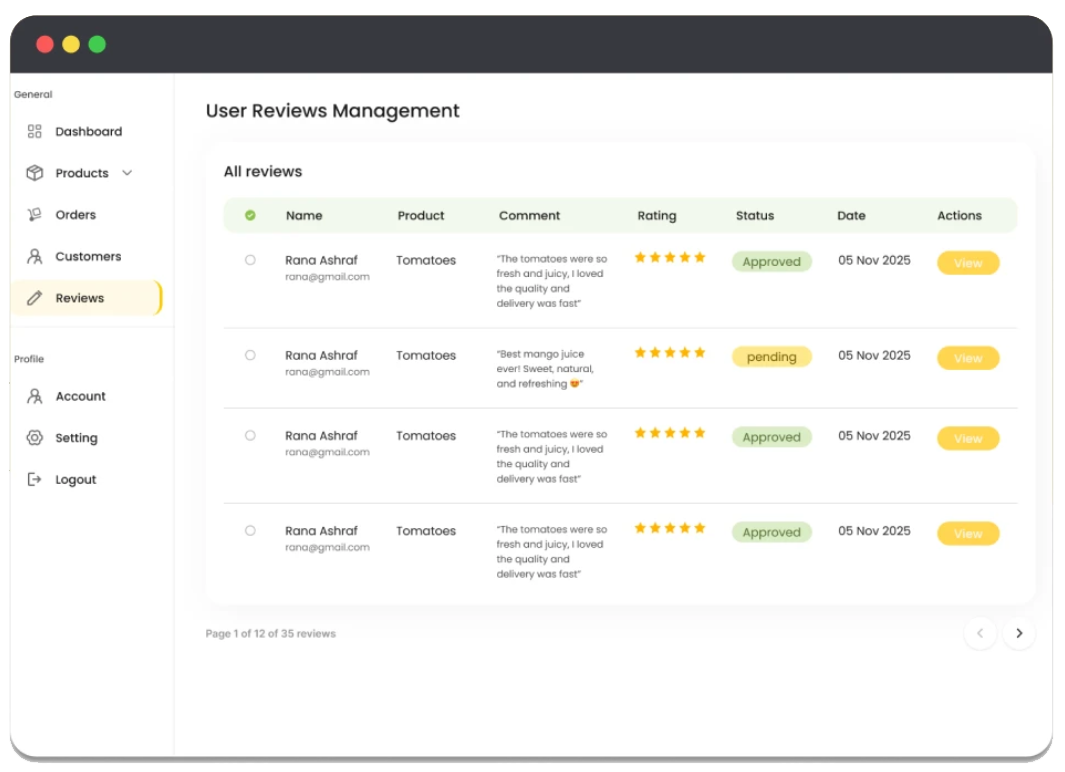Click the Products box icon
This screenshot has width=1065, height=772.
coord(35,173)
